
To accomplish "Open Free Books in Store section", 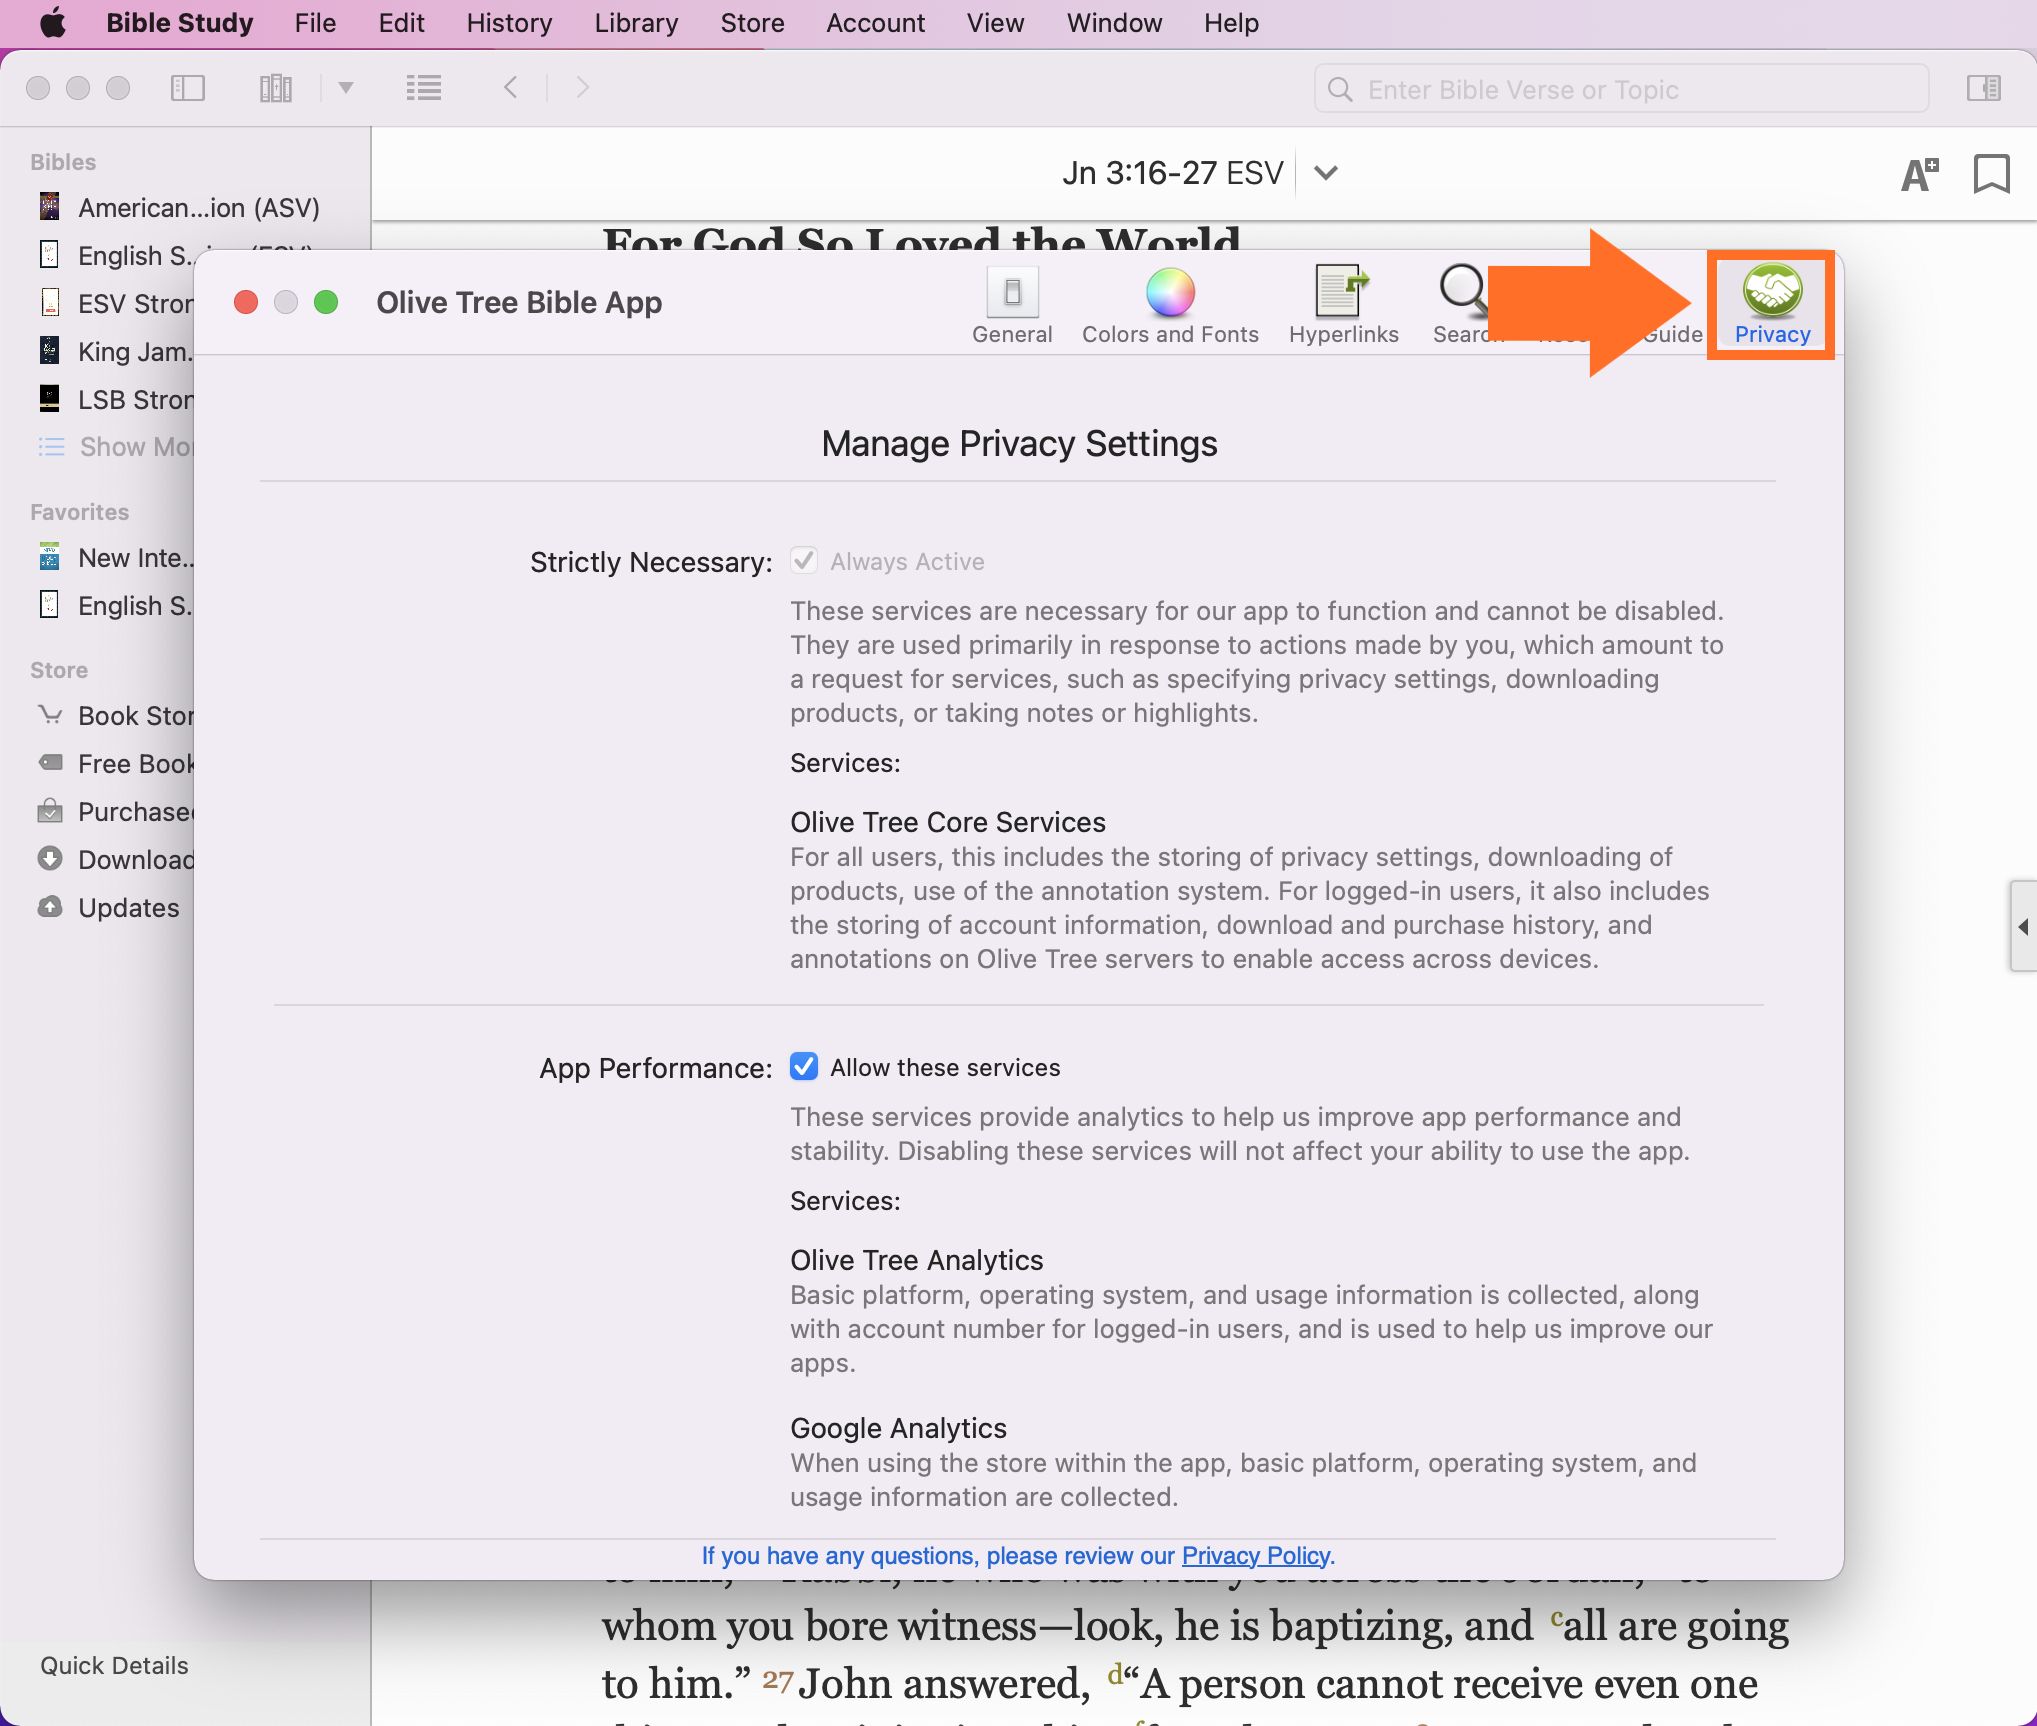I will coord(116,763).
